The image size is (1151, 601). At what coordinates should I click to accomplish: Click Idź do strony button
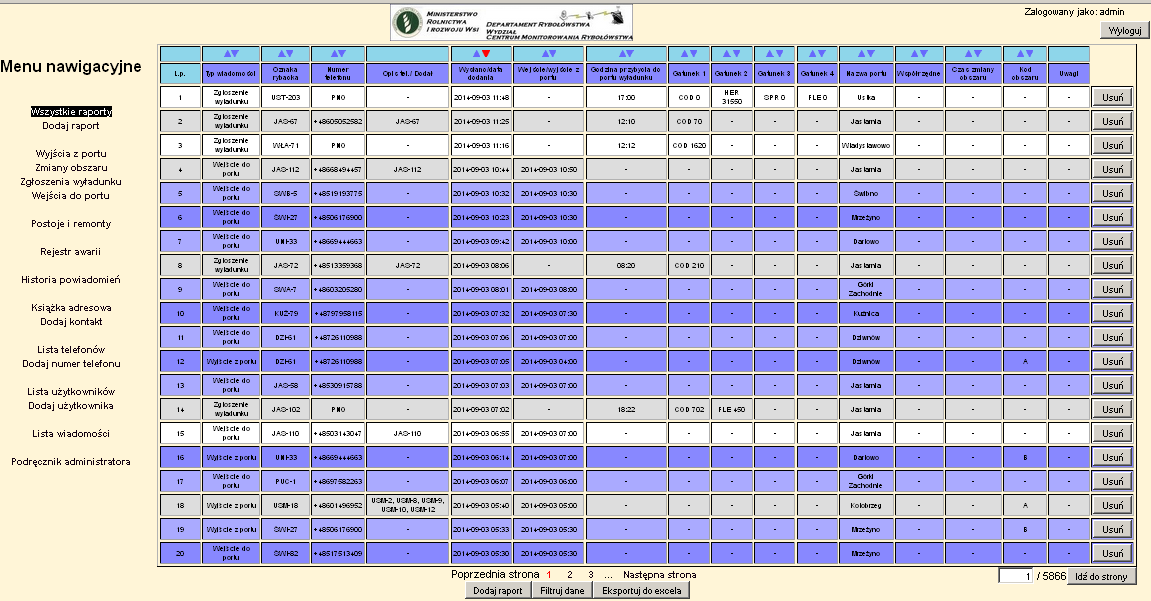pyautogui.click(x=1101, y=576)
